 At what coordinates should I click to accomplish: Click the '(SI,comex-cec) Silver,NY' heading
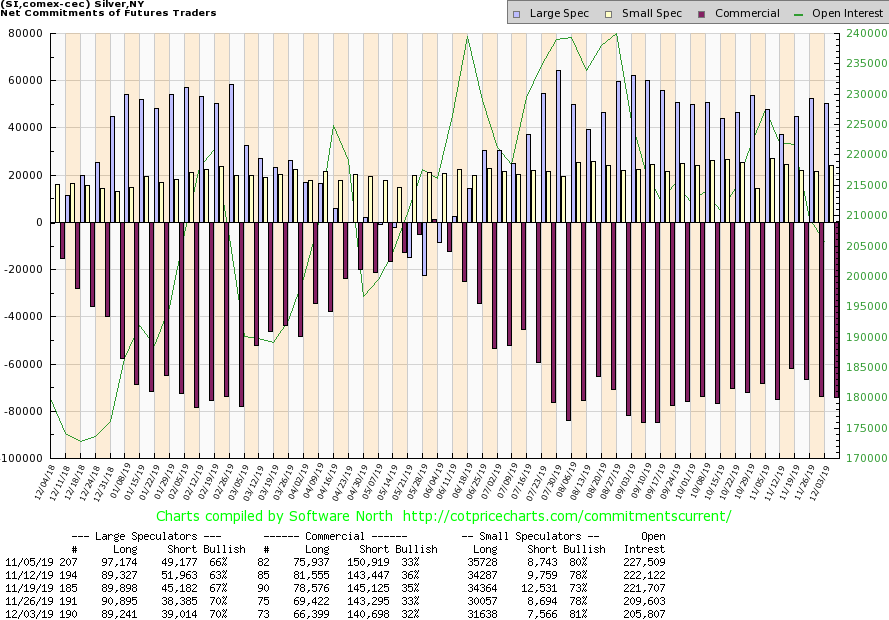tap(72, 5)
